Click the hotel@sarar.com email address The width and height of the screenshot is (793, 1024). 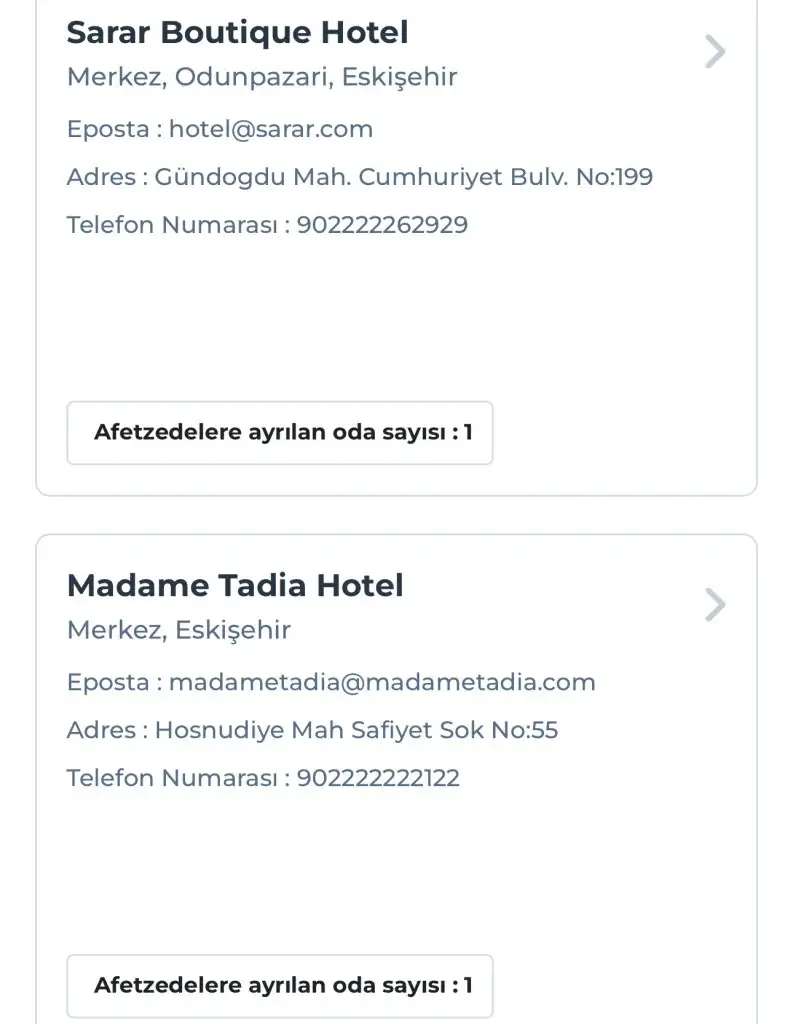pos(271,129)
